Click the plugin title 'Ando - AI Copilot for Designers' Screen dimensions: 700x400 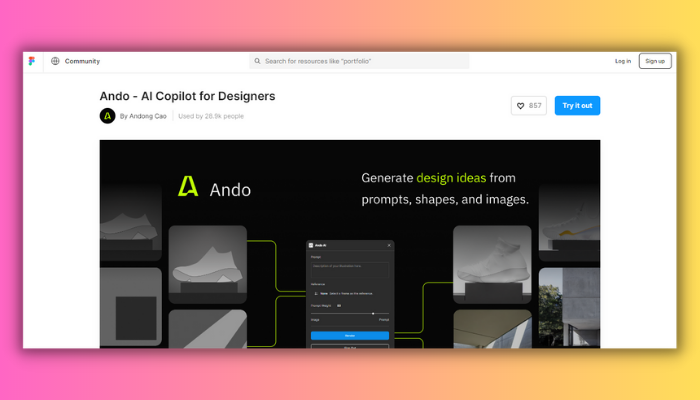coord(188,96)
